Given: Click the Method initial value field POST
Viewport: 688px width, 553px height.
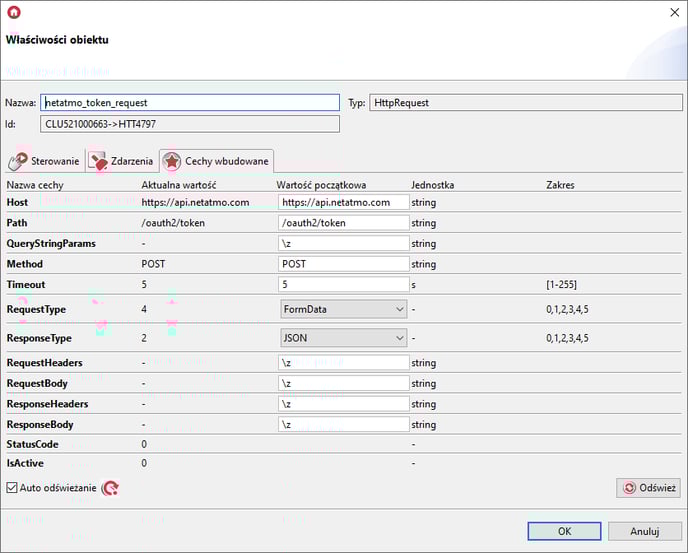Looking at the screenshot, I should (344, 264).
